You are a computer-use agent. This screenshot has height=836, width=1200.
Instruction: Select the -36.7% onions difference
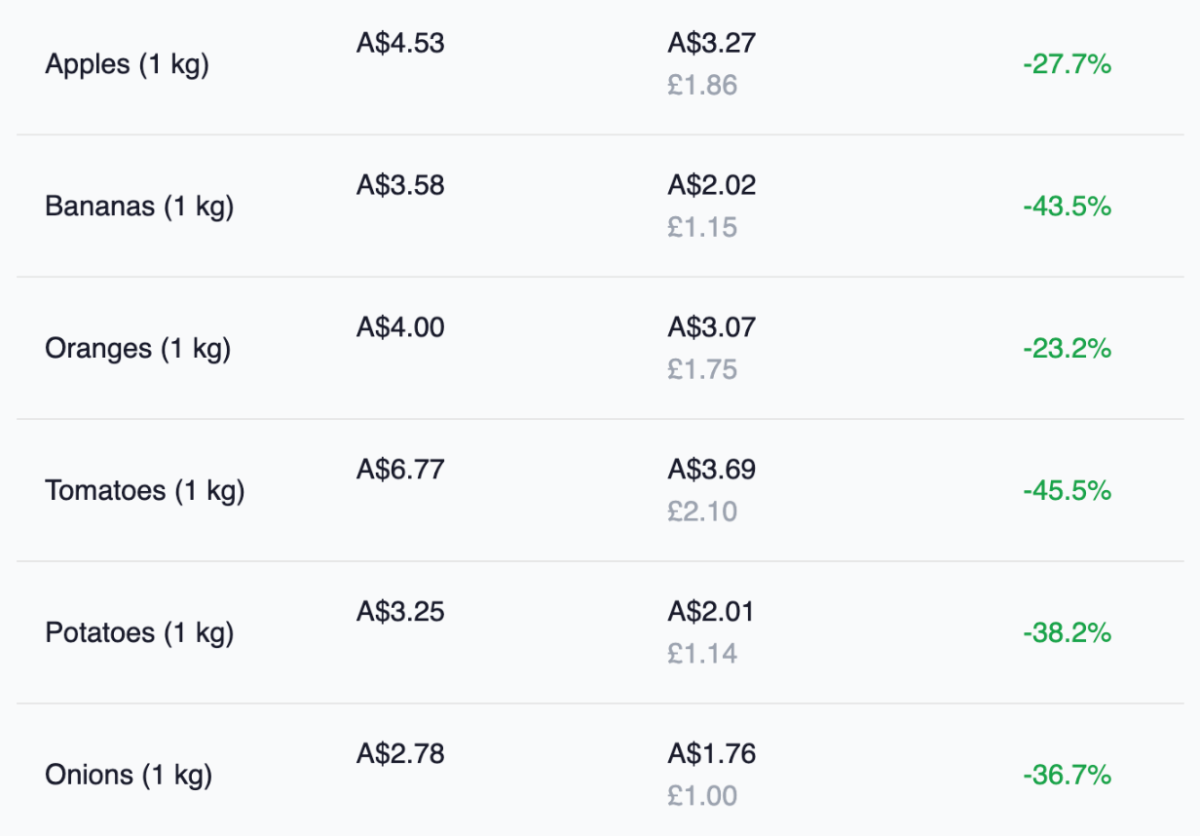[1067, 775]
